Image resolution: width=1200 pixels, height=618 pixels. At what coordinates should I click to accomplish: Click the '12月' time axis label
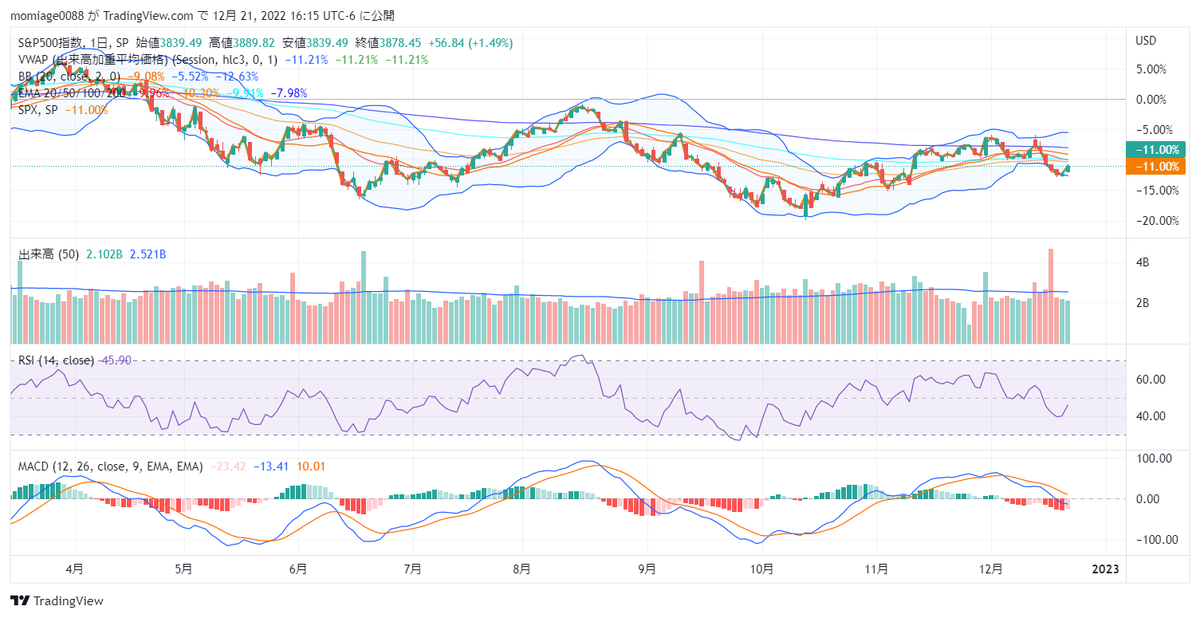[x=992, y=568]
